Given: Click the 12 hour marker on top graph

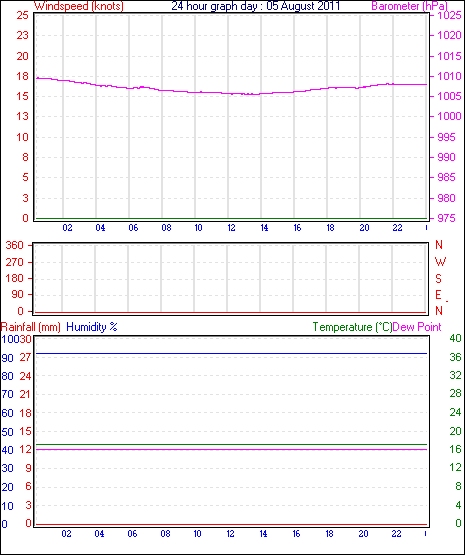Looking at the screenshot, I should (231, 228).
